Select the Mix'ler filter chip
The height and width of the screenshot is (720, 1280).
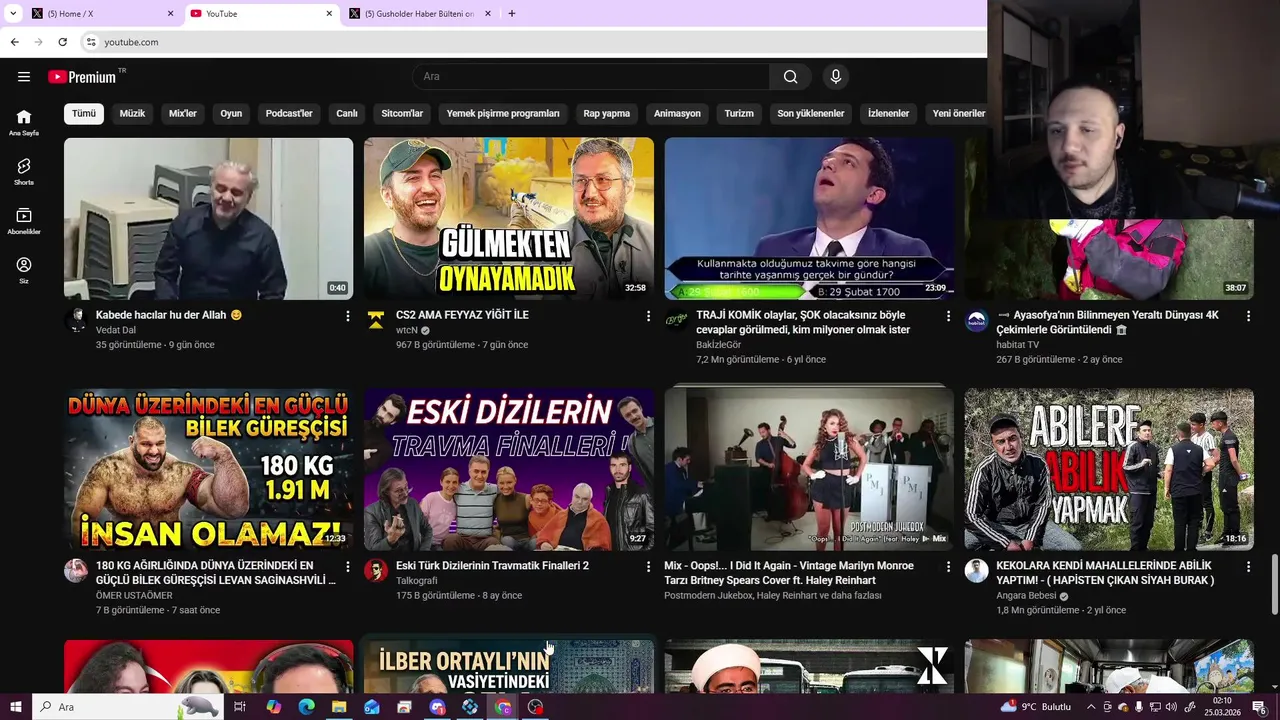183,113
